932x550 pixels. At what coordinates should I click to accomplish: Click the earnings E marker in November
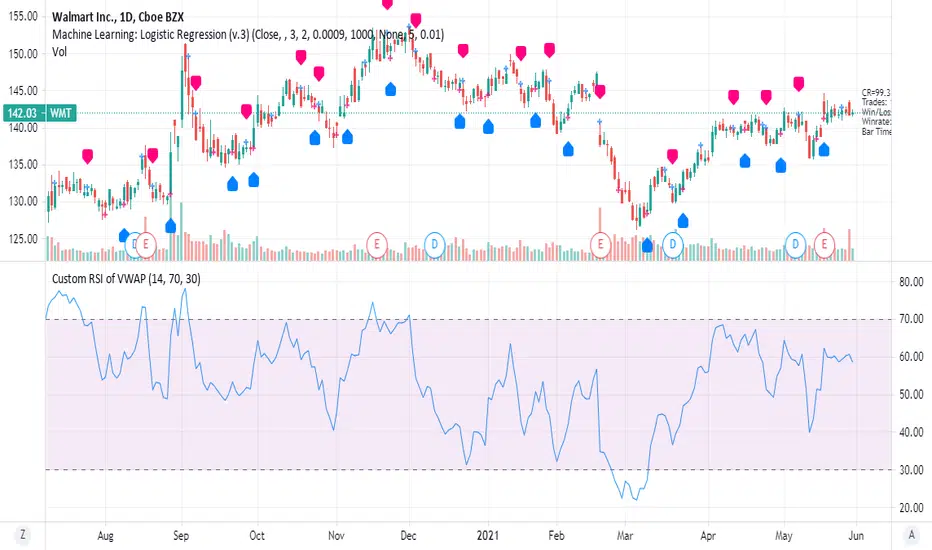[376, 244]
